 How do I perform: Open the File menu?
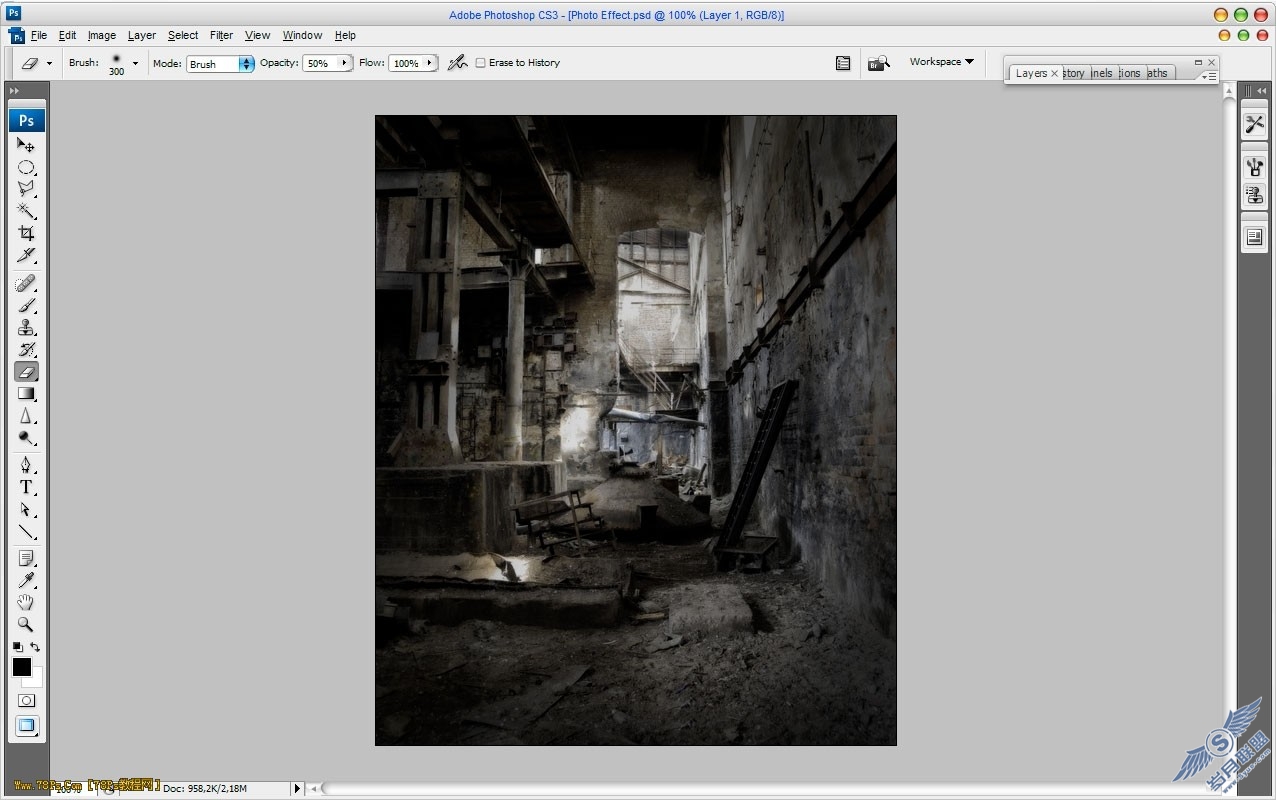(x=39, y=35)
